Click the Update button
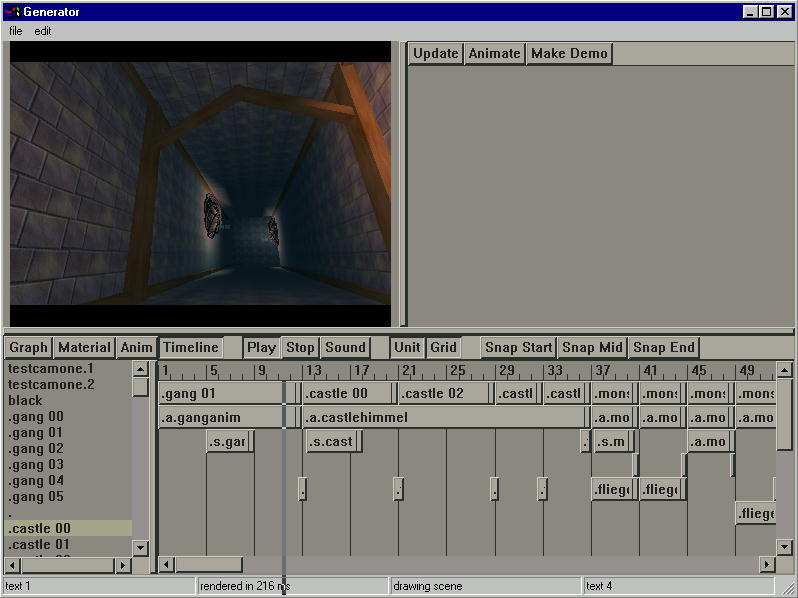798x598 pixels. [435, 54]
